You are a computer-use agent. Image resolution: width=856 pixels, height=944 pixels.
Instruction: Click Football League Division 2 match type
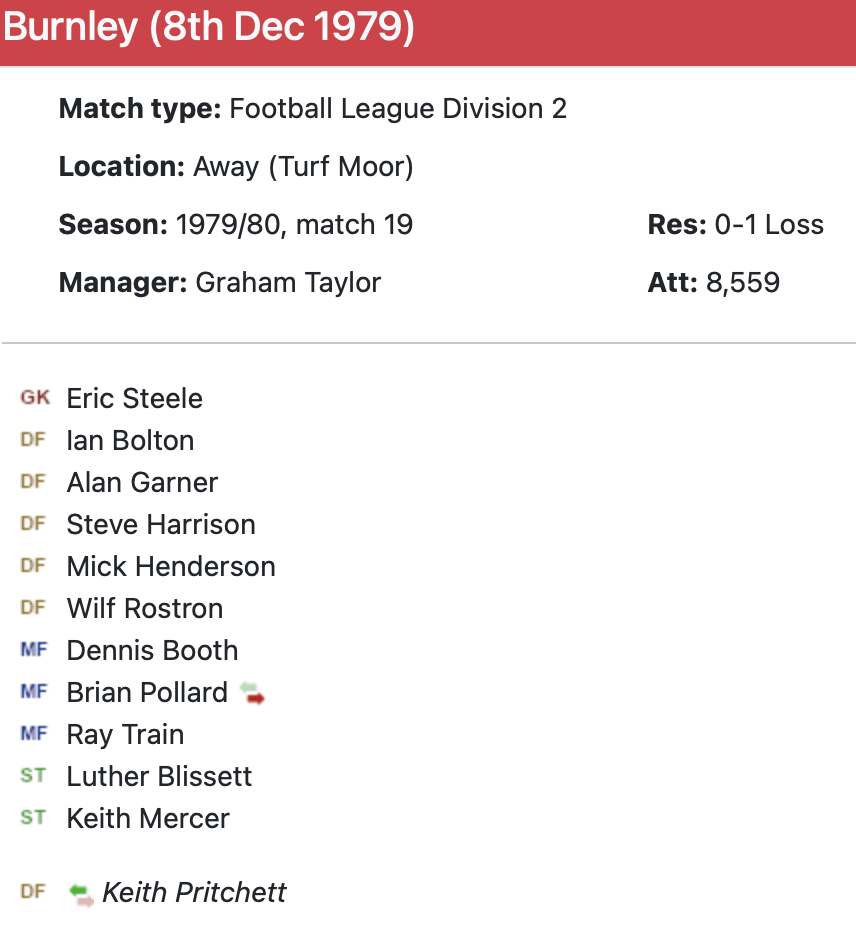[398, 108]
